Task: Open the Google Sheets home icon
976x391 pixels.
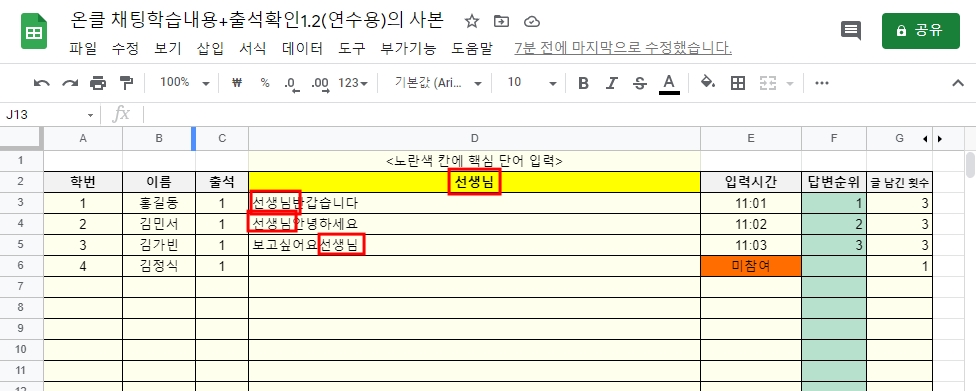Action: click(34, 31)
